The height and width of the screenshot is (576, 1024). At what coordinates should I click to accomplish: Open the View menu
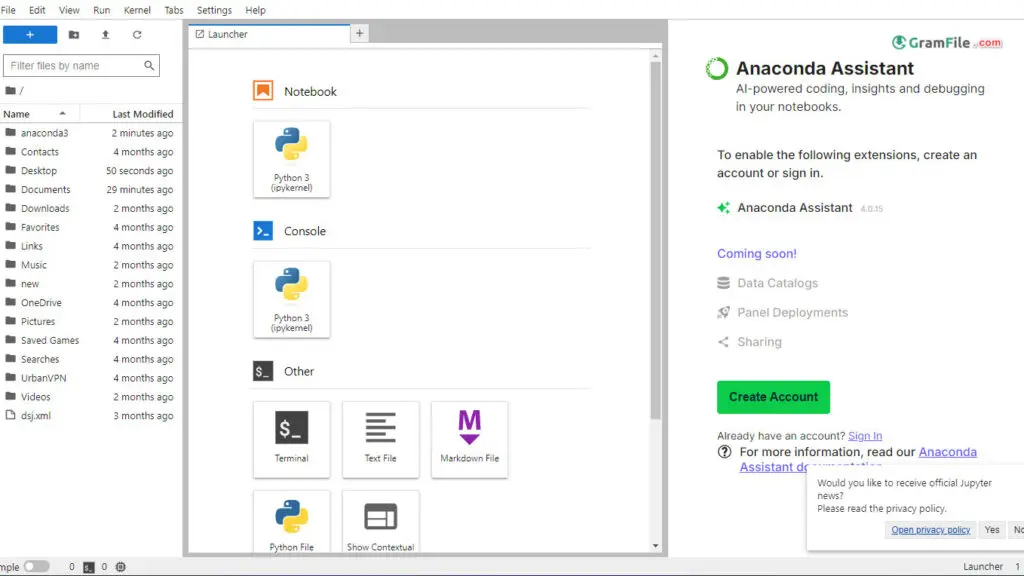click(69, 10)
